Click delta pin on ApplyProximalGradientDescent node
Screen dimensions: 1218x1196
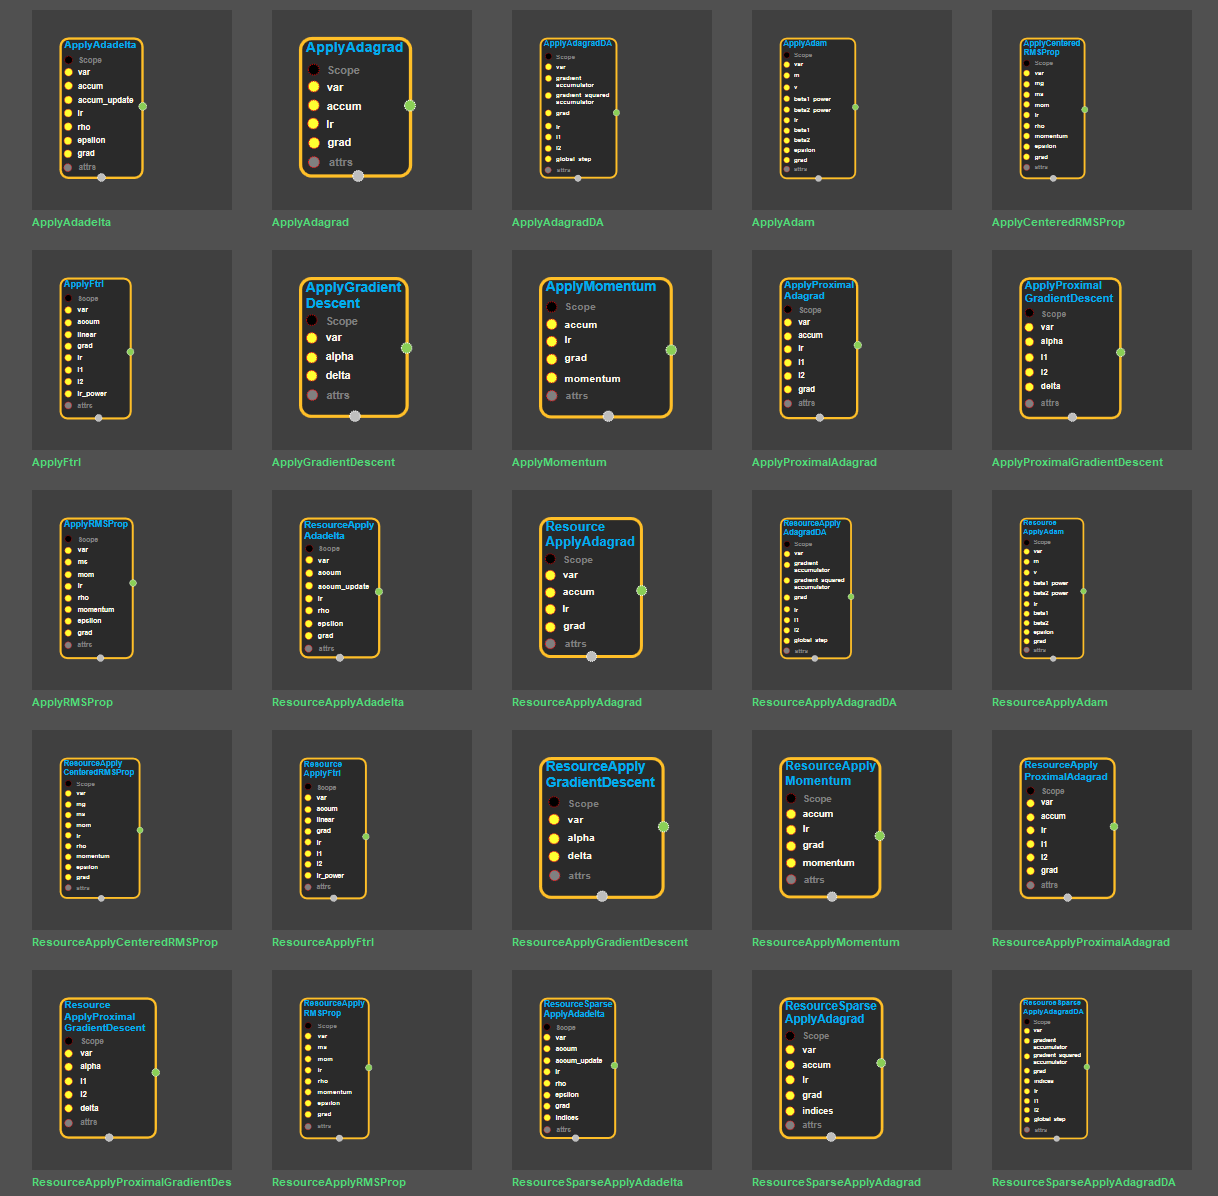pos(1029,386)
